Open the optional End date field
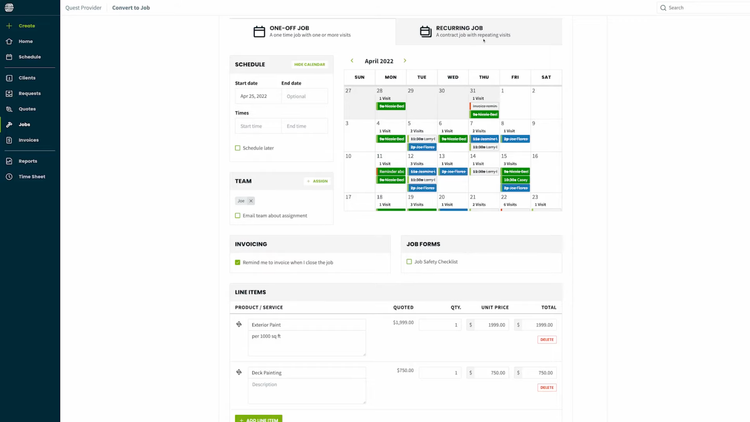Viewport: 750px width, 422px height. click(x=305, y=96)
